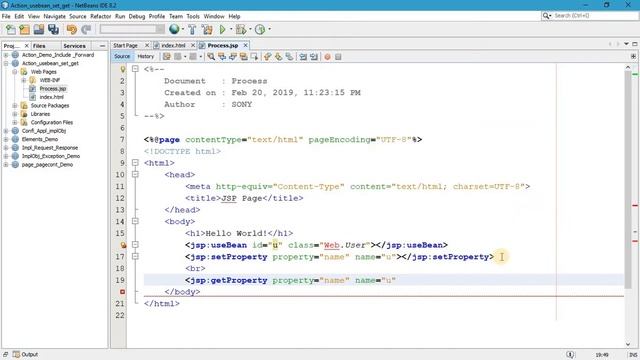640x360 pixels.
Task: Click Toggle Highlight Search editor icon
Action: pyautogui.click(x=244, y=57)
